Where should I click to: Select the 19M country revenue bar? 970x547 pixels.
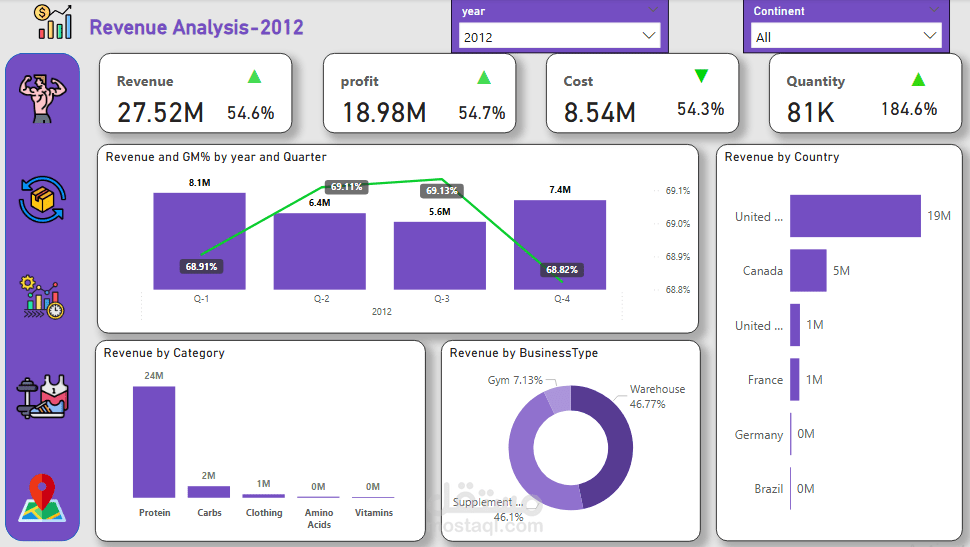coord(855,216)
